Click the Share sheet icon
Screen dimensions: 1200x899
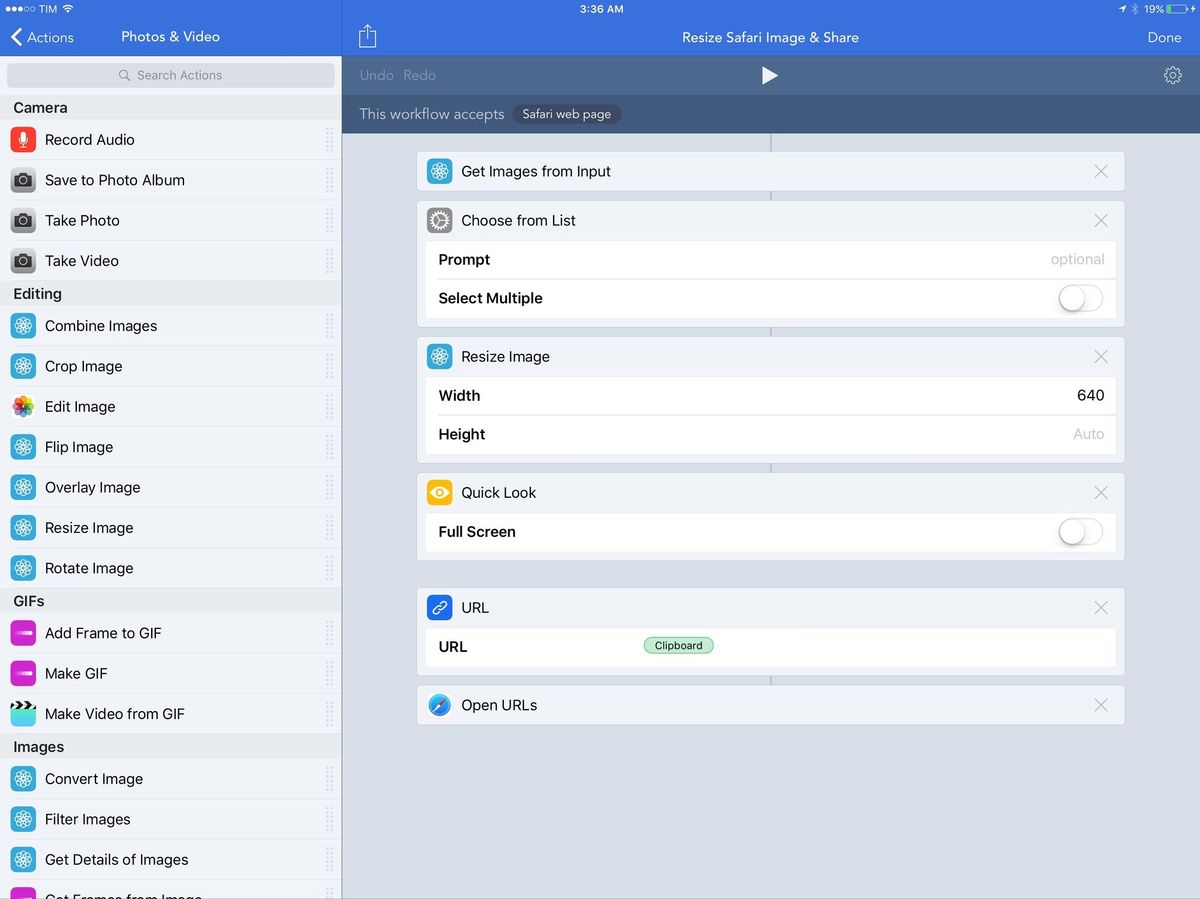click(x=367, y=34)
